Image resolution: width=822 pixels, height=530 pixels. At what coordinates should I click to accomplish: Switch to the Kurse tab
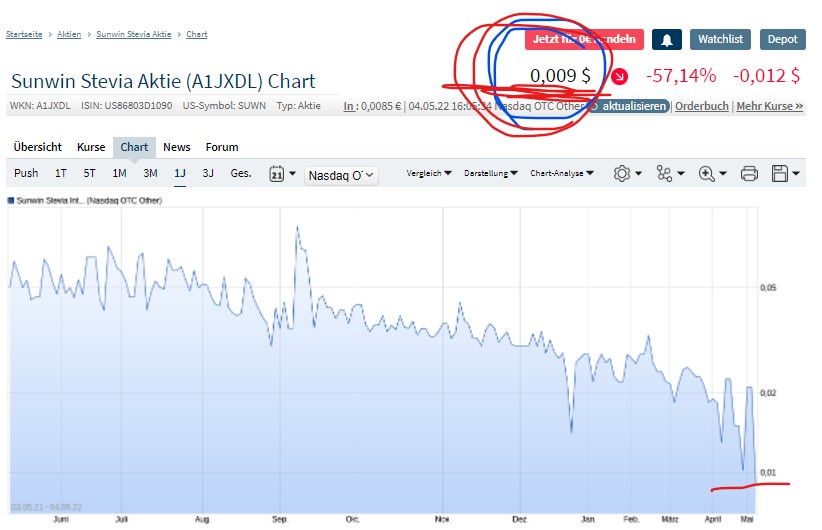(91, 147)
